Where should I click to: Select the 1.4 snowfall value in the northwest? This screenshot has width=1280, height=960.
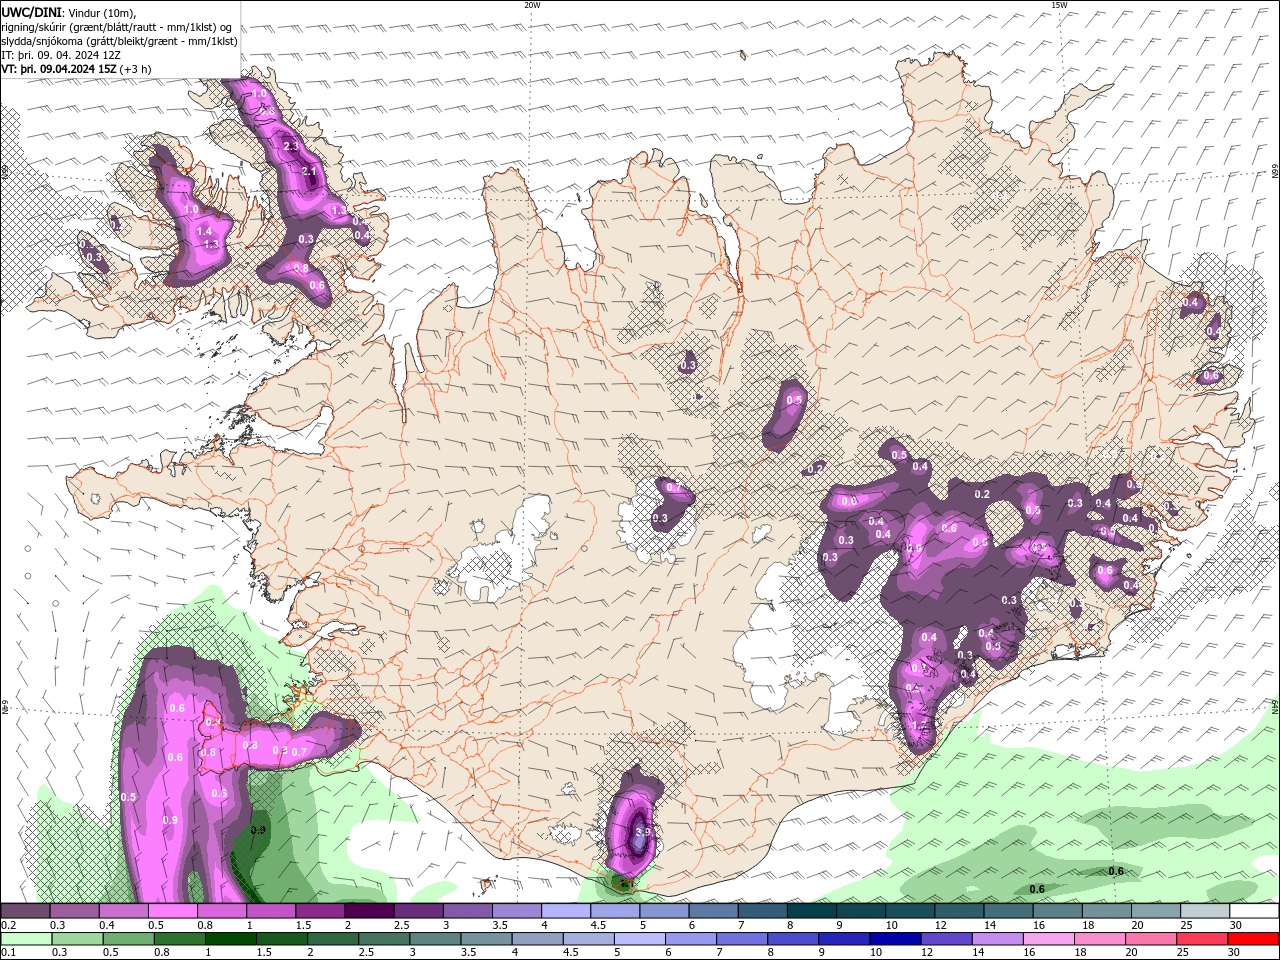coord(204,231)
